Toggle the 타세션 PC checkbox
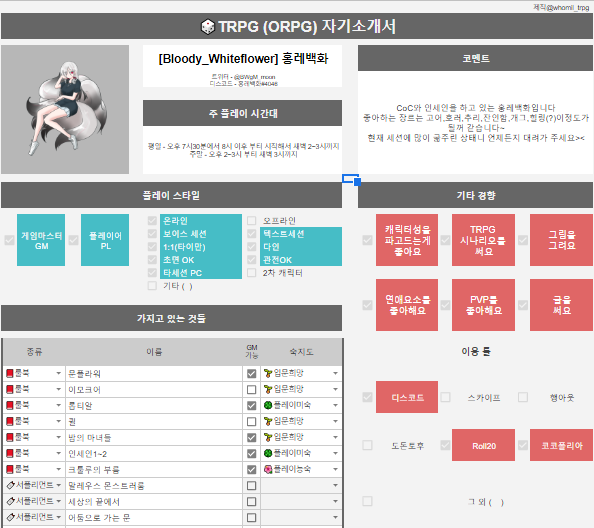The height and width of the screenshot is (528, 594). (x=152, y=273)
